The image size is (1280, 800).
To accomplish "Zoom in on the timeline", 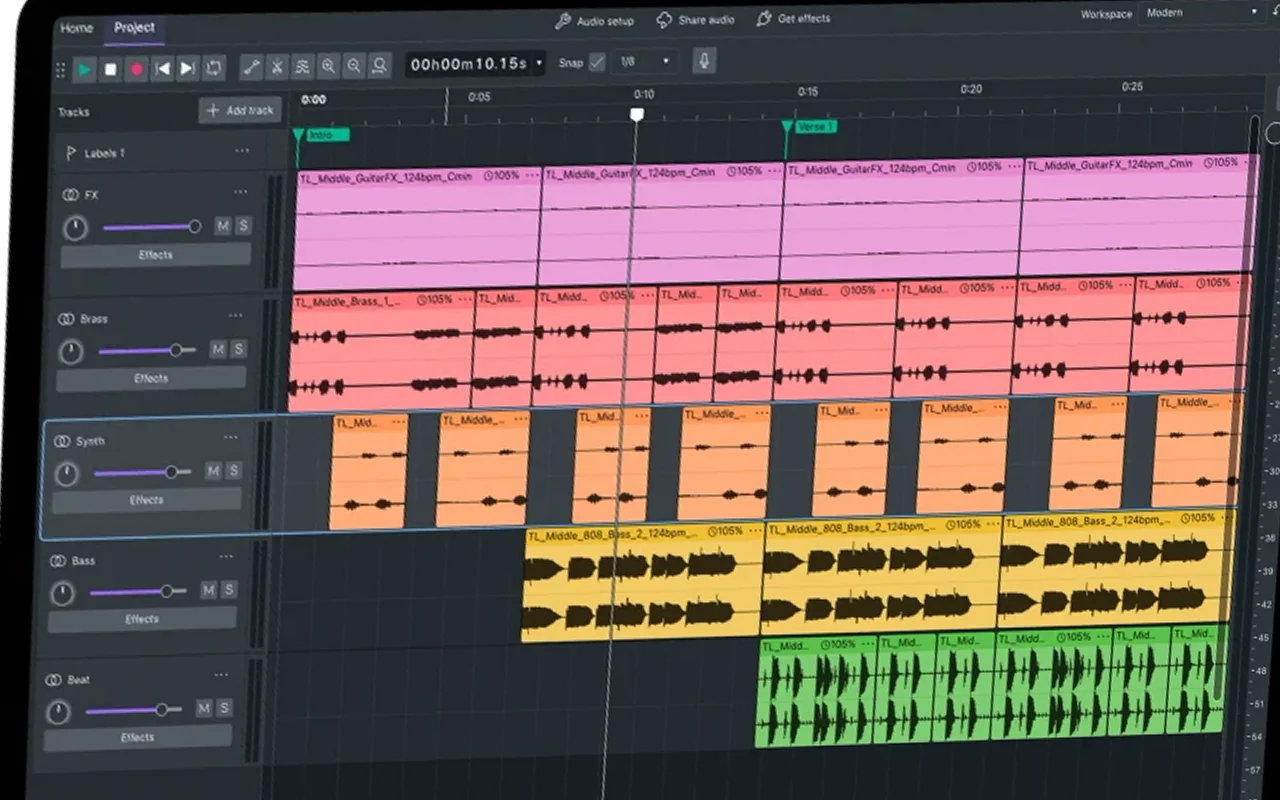I will click(328, 66).
